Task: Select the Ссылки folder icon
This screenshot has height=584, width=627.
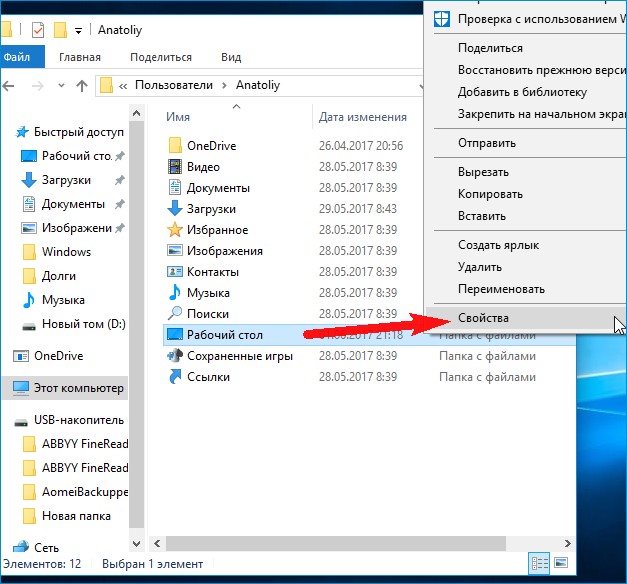Action: pos(175,377)
